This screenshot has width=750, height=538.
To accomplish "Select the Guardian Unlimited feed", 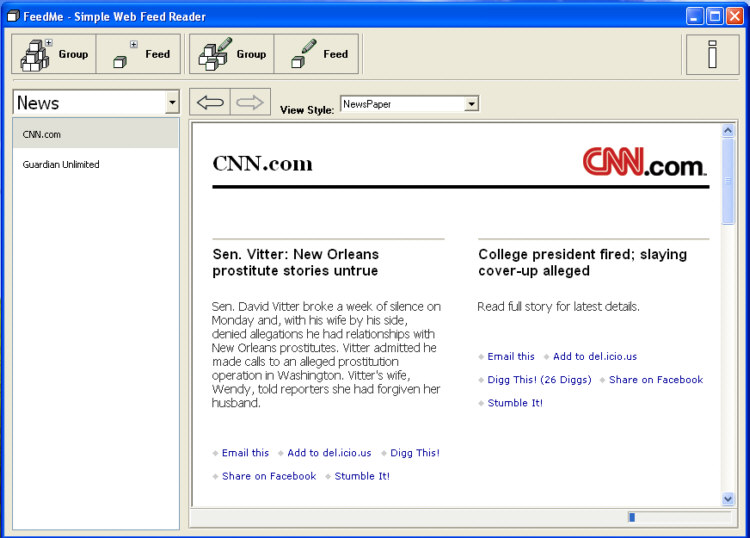I will tap(61, 164).
